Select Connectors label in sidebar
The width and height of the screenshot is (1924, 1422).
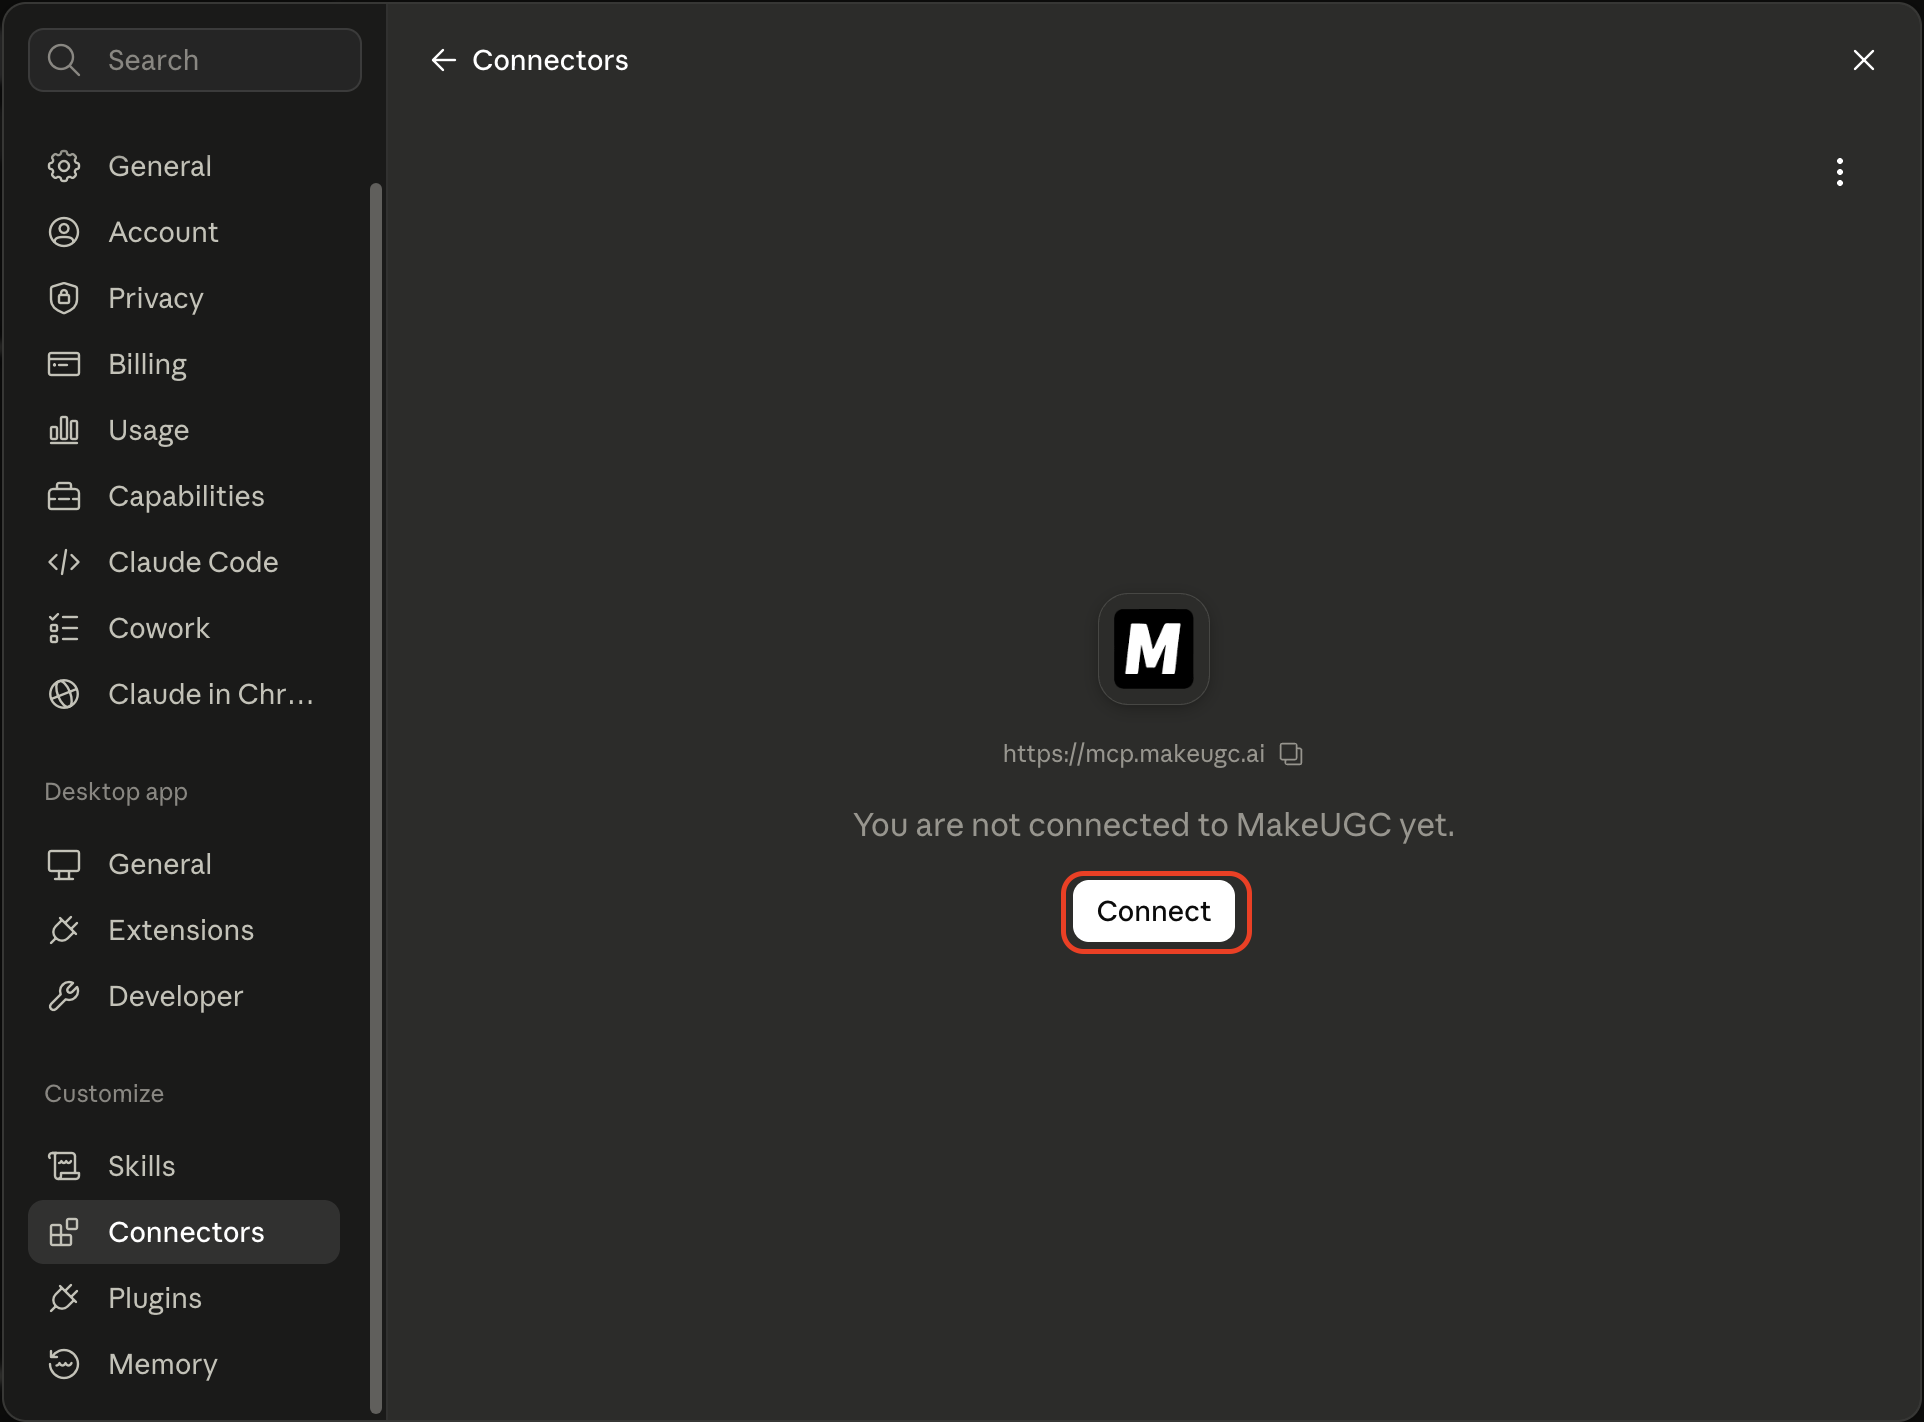click(186, 1232)
